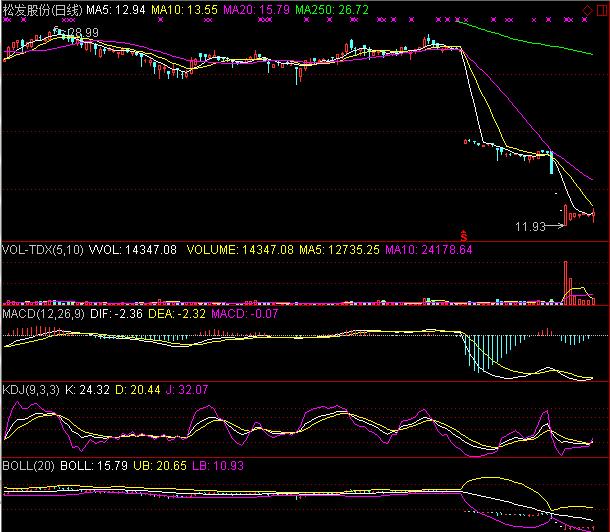Click the D: 20.44 value
Screen dimensions: 610x532
(x=138, y=390)
